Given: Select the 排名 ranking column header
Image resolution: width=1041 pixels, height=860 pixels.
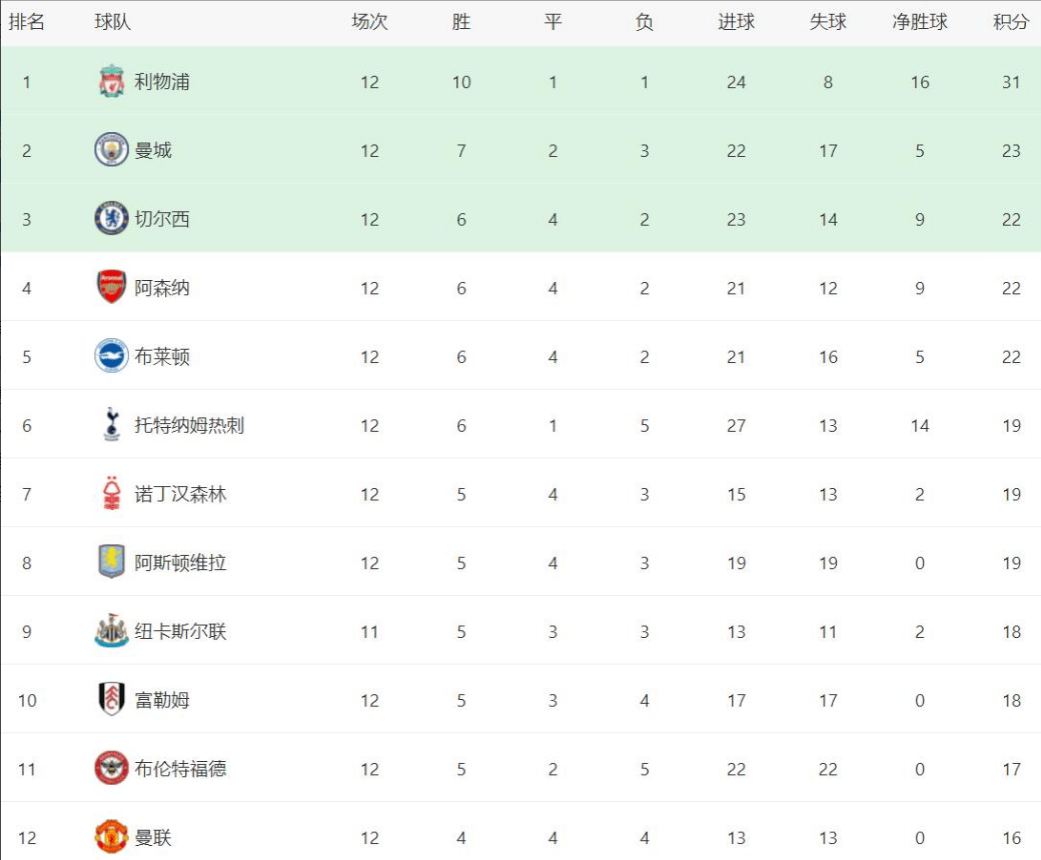Looking at the screenshot, I should [27, 22].
